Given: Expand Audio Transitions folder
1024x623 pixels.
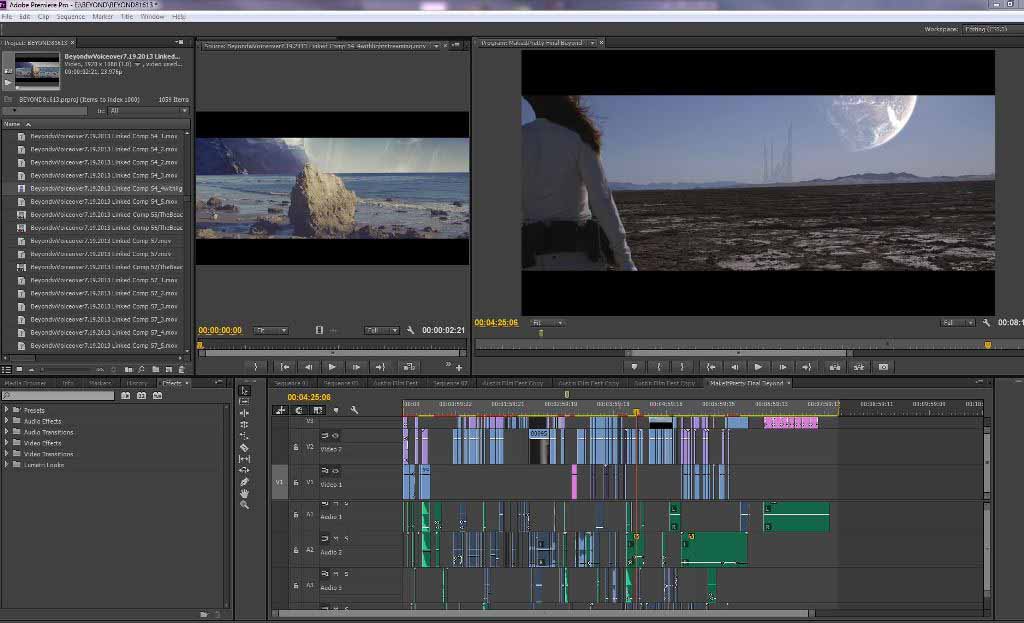Looking at the screenshot, I should pyautogui.click(x=7, y=432).
